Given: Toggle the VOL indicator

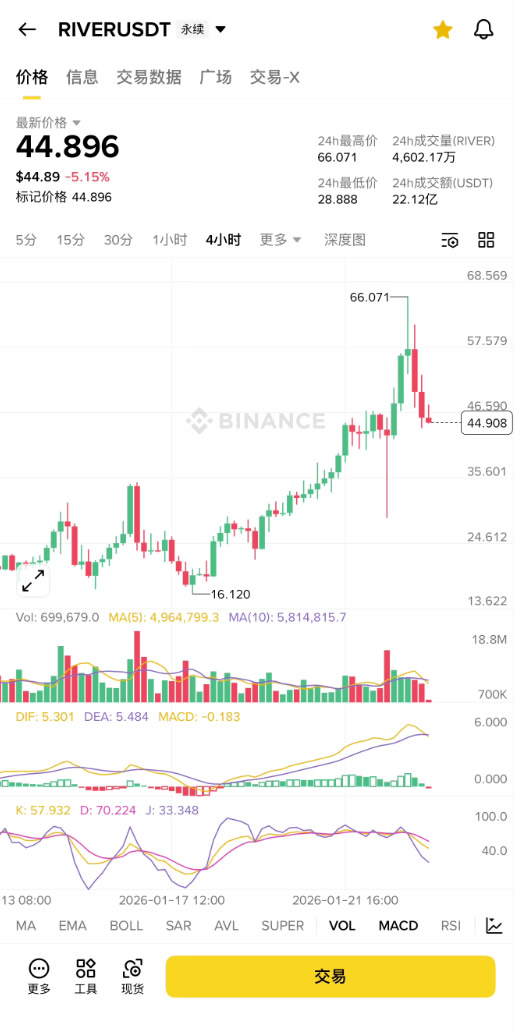Looking at the screenshot, I should coord(342,926).
